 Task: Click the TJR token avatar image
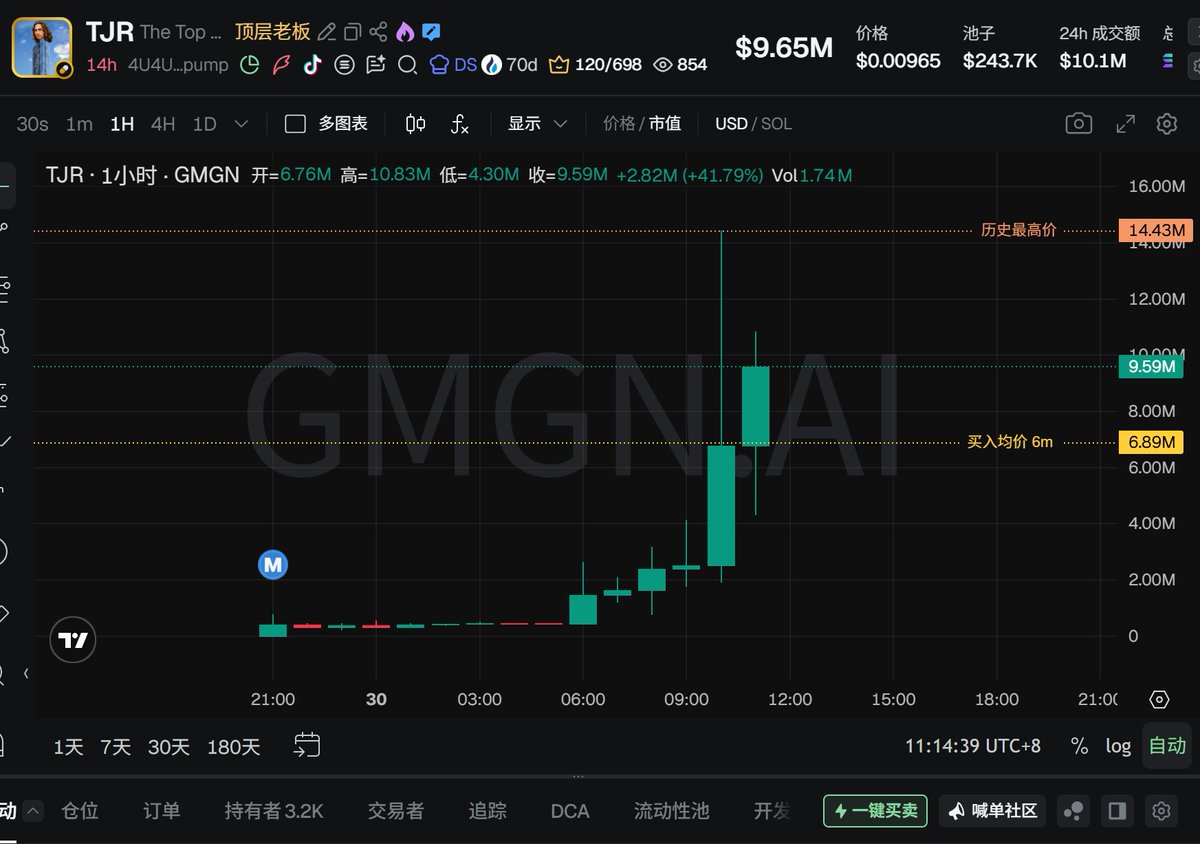pyautogui.click(x=42, y=47)
